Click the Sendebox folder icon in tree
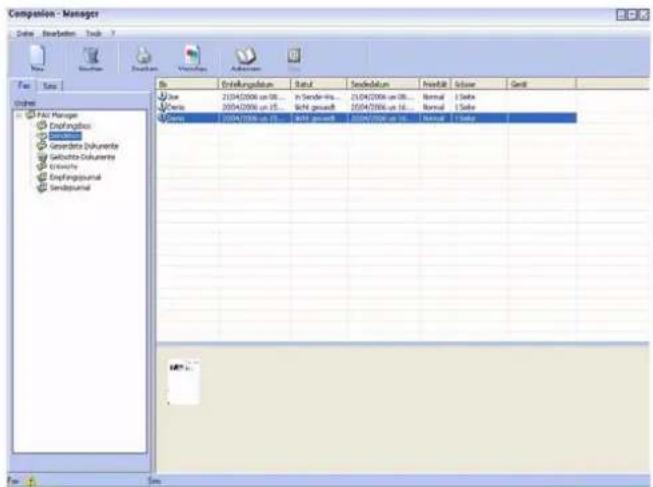Image resolution: width=653 pixels, height=487 pixels. coord(42,135)
